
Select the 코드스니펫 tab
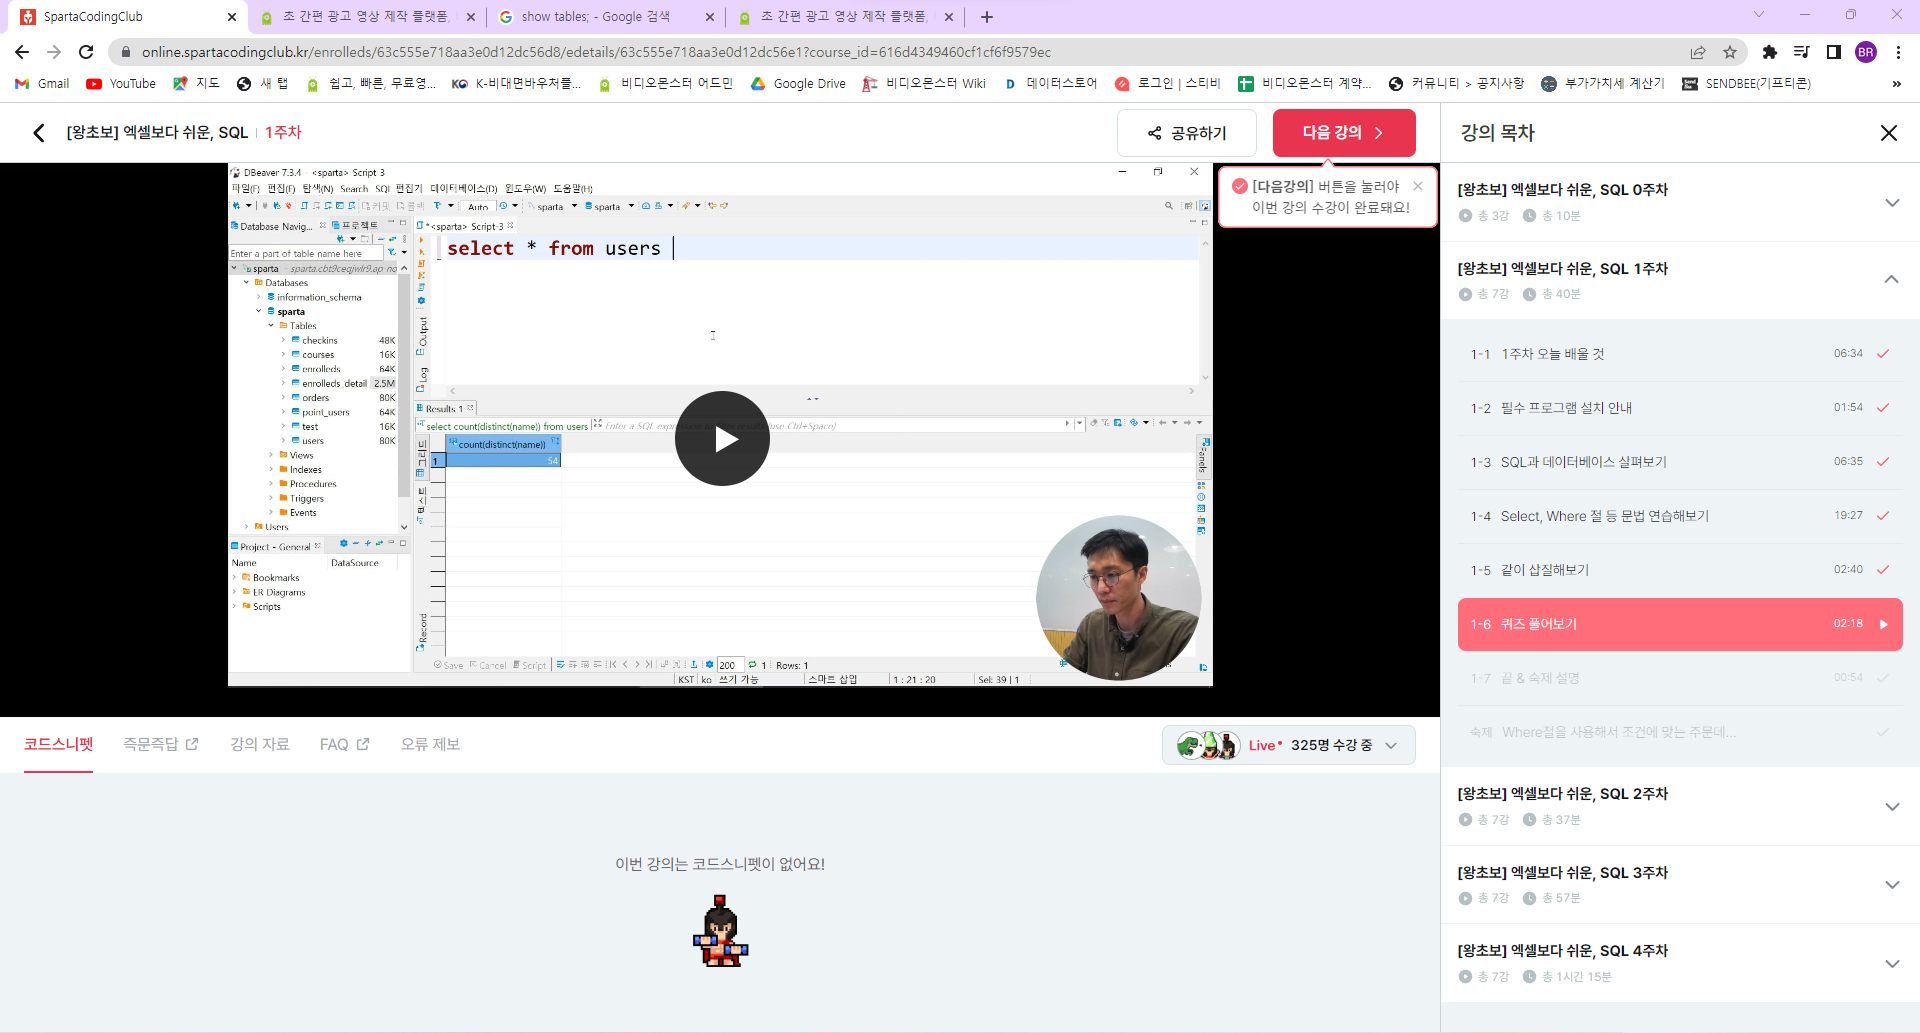pos(59,744)
